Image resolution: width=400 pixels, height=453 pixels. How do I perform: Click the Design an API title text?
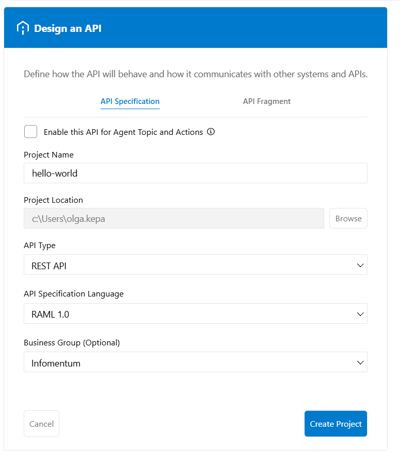click(x=68, y=28)
